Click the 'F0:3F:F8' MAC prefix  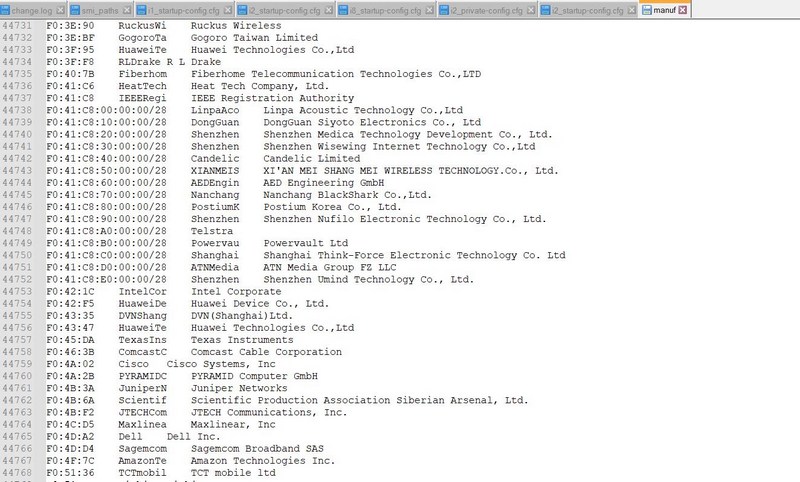70,62
